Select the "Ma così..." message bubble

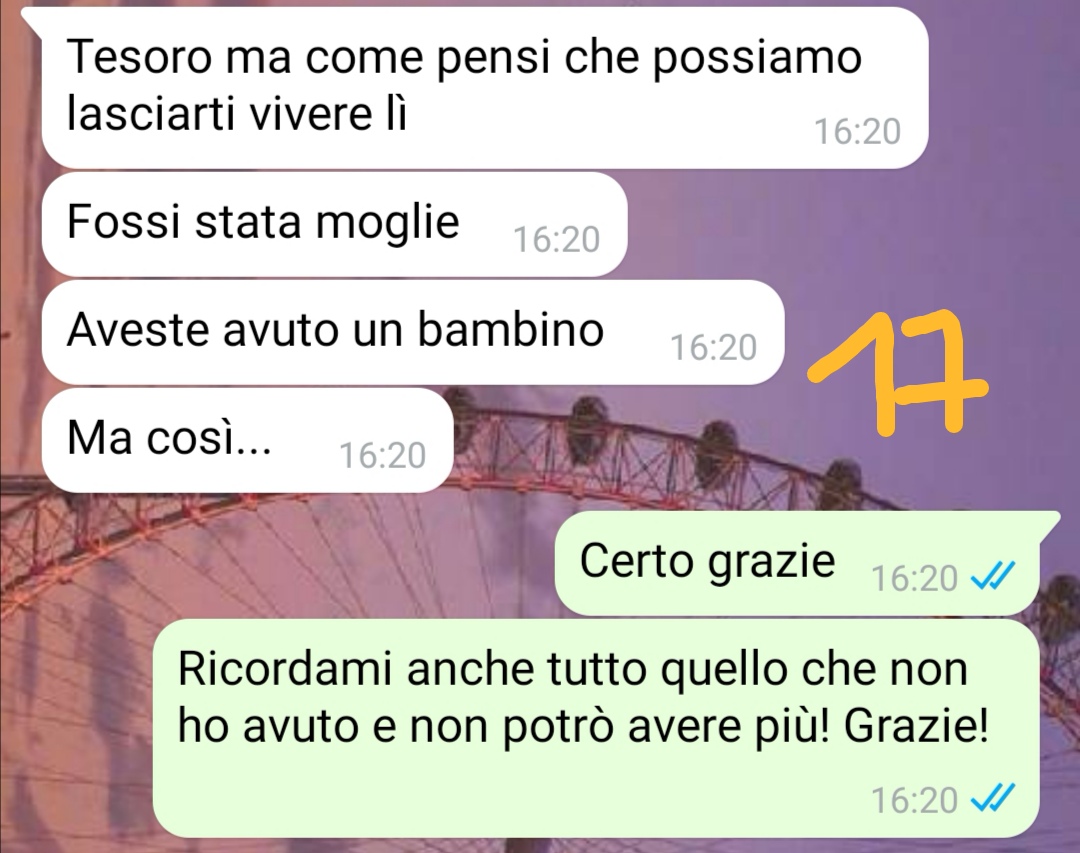(247, 440)
